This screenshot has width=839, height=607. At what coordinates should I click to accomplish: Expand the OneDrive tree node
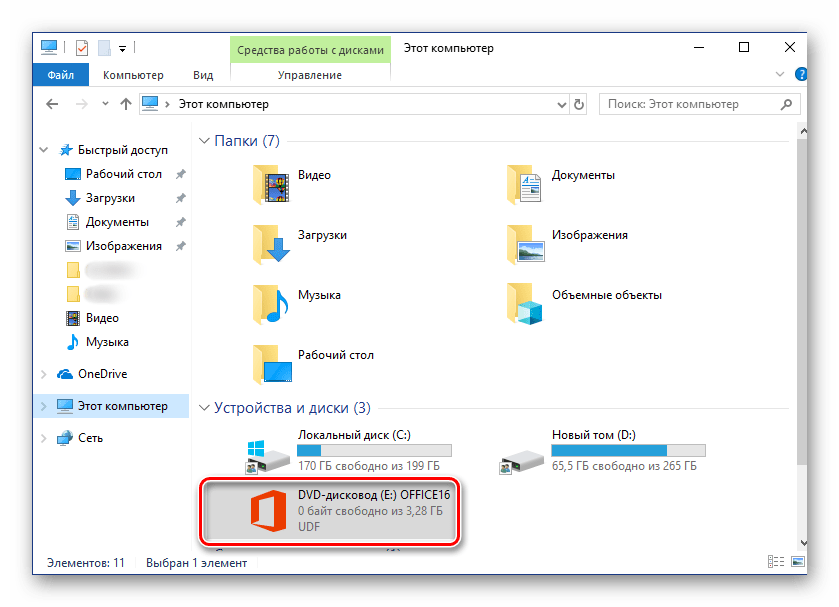[x=43, y=374]
